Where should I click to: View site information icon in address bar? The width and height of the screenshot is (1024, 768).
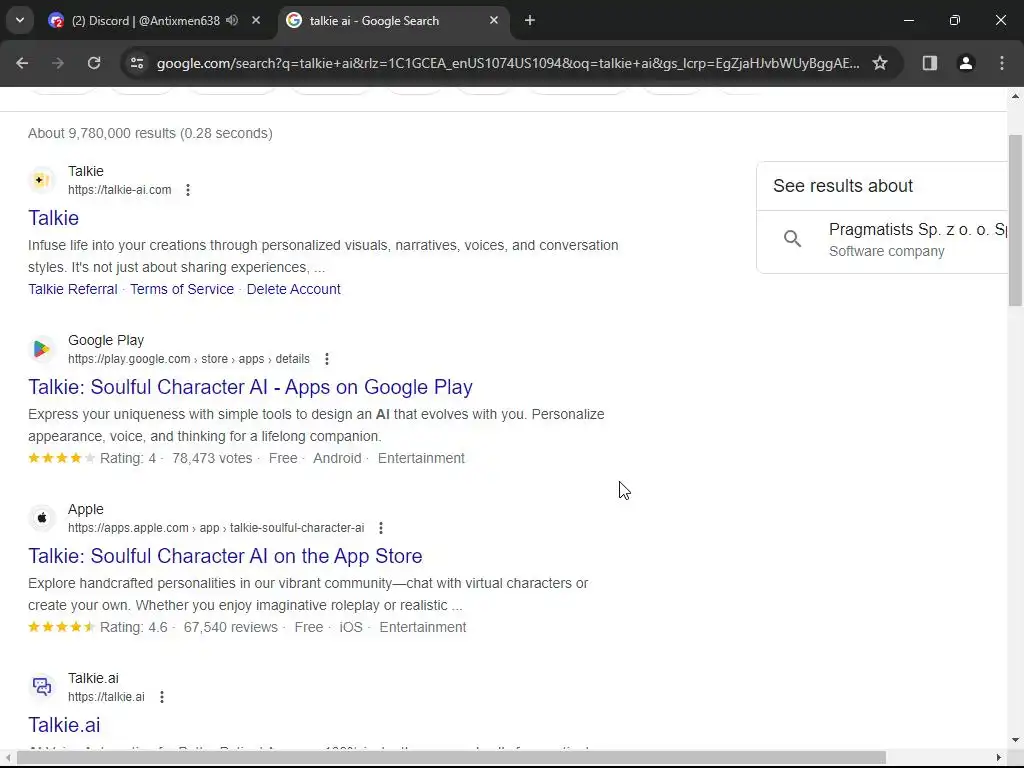pos(137,63)
